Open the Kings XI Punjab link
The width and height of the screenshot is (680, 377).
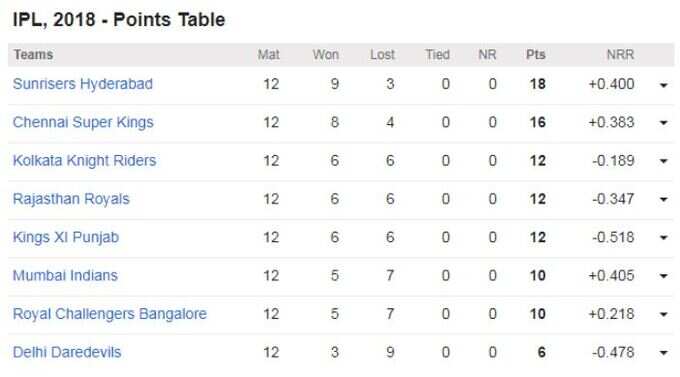[66, 237]
